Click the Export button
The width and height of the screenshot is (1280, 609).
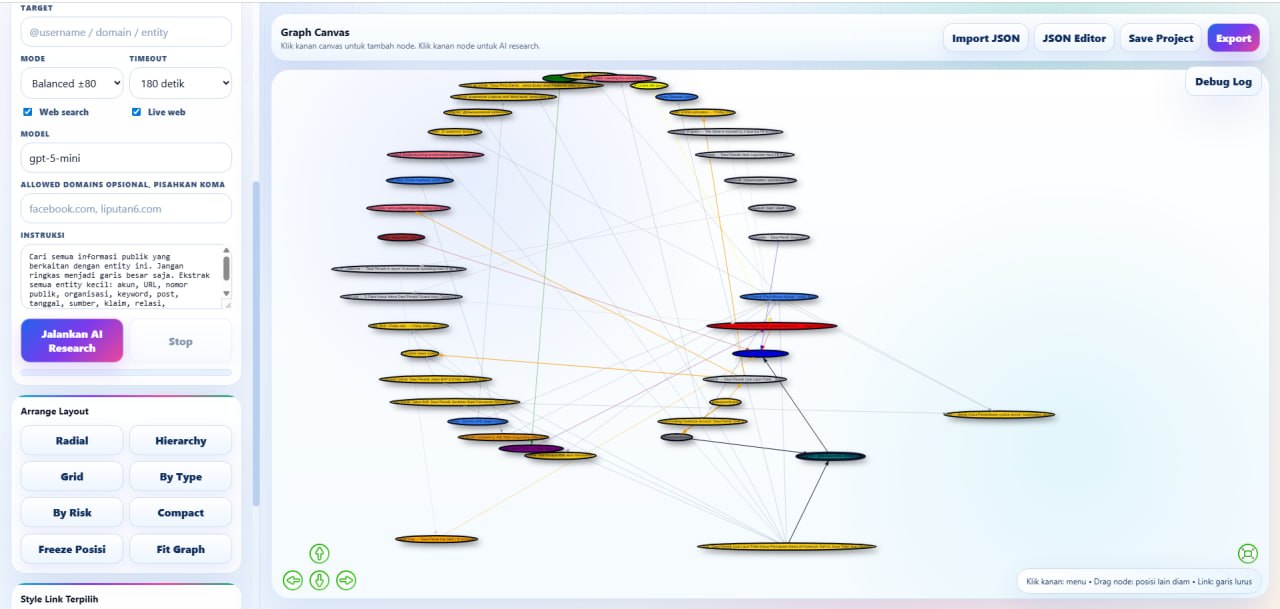coord(1233,38)
